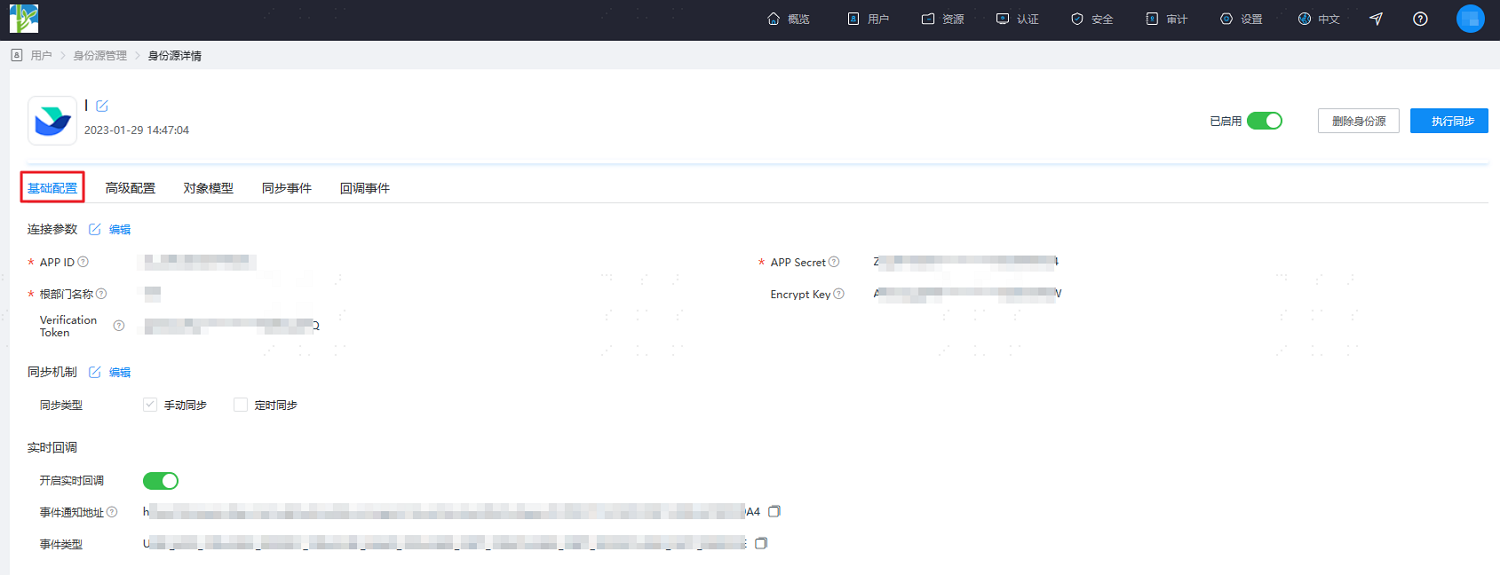Screen dimensions: 1500x575
Task: Edit the identity source name pencil icon
Action: [102, 106]
